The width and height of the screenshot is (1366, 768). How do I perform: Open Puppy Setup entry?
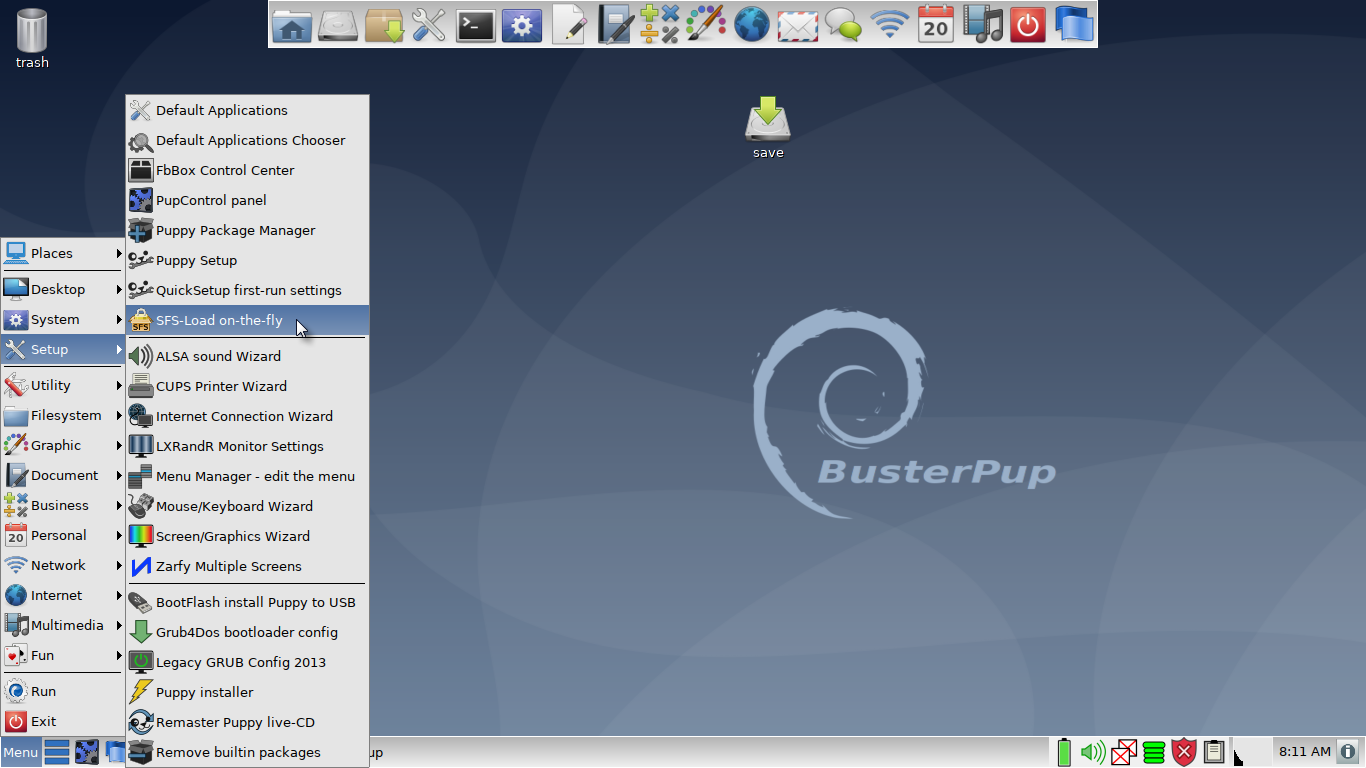tap(247, 260)
